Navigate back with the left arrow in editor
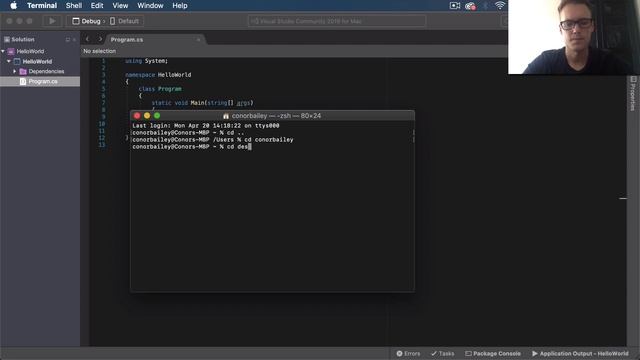The width and height of the screenshot is (640, 360). coord(87,39)
